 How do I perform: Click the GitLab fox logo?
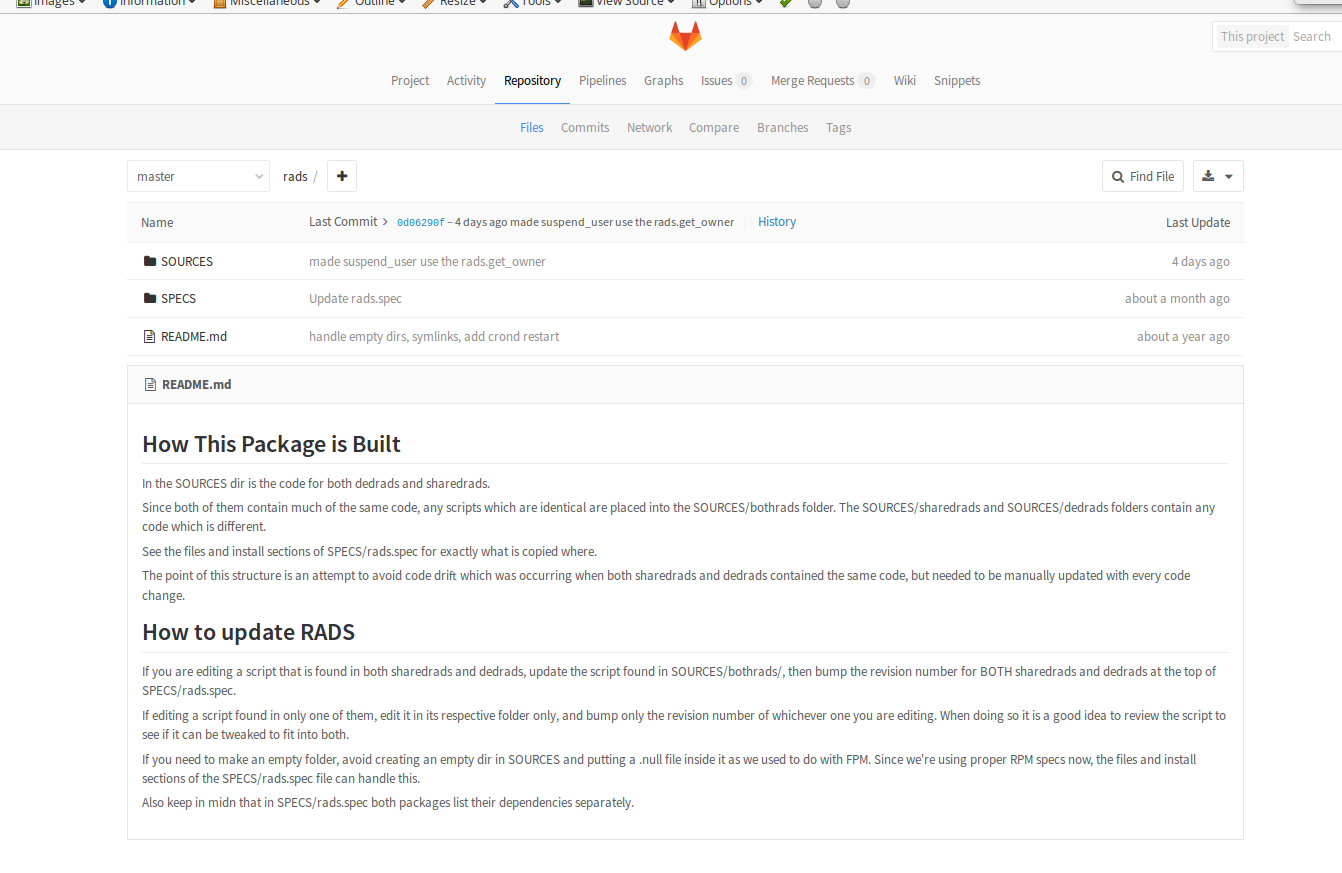pos(685,37)
